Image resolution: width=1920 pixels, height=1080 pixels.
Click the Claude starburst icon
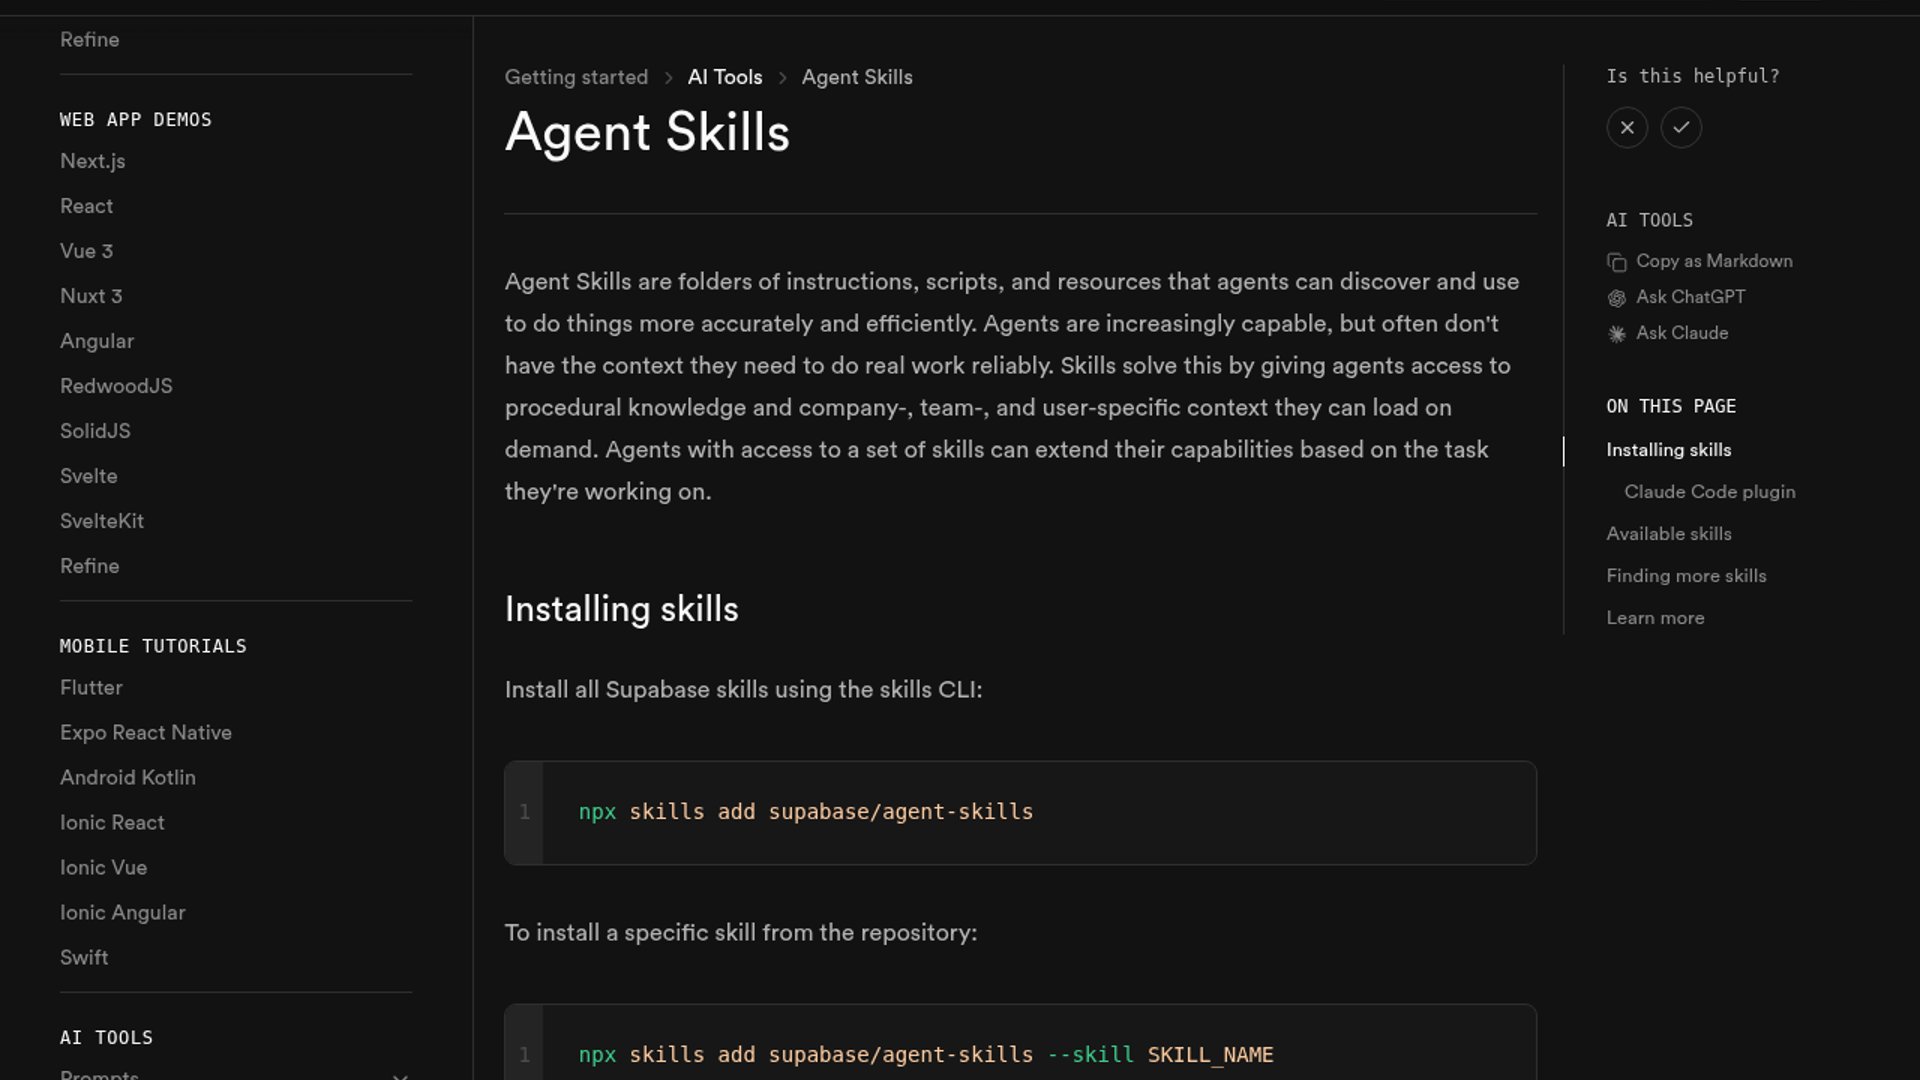click(x=1616, y=334)
